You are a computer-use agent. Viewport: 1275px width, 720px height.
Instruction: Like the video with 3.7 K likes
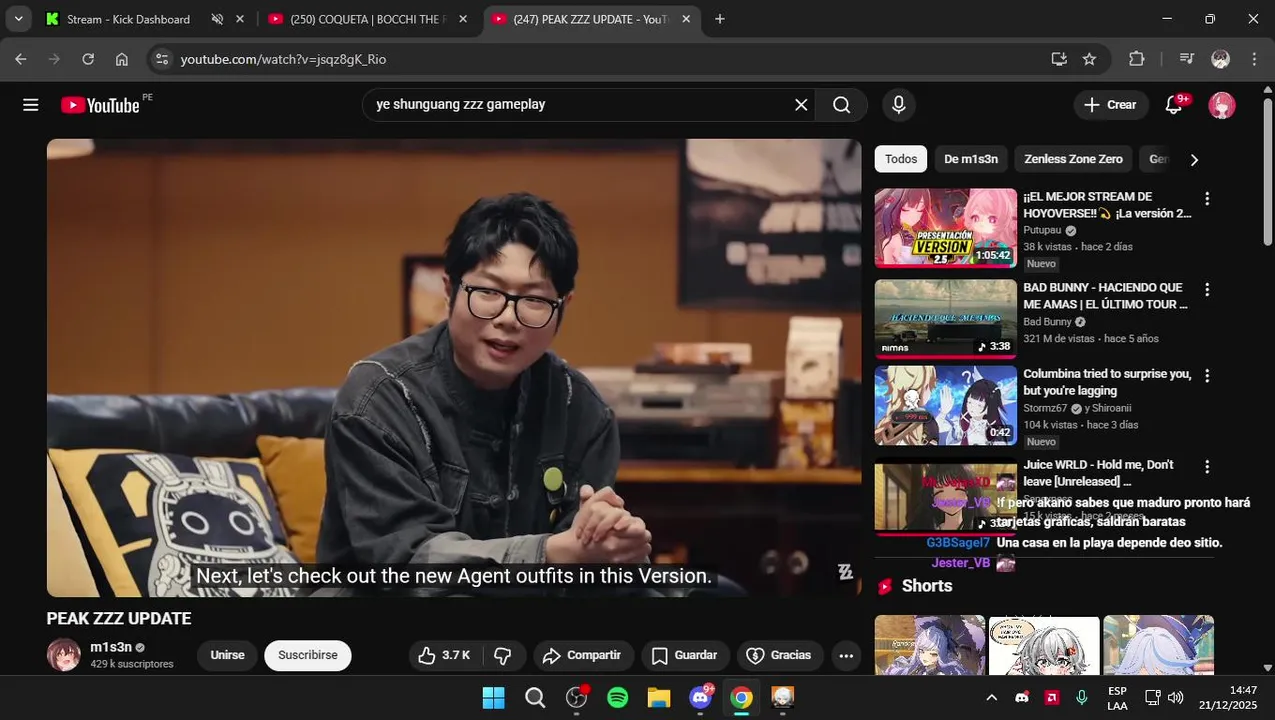444,655
